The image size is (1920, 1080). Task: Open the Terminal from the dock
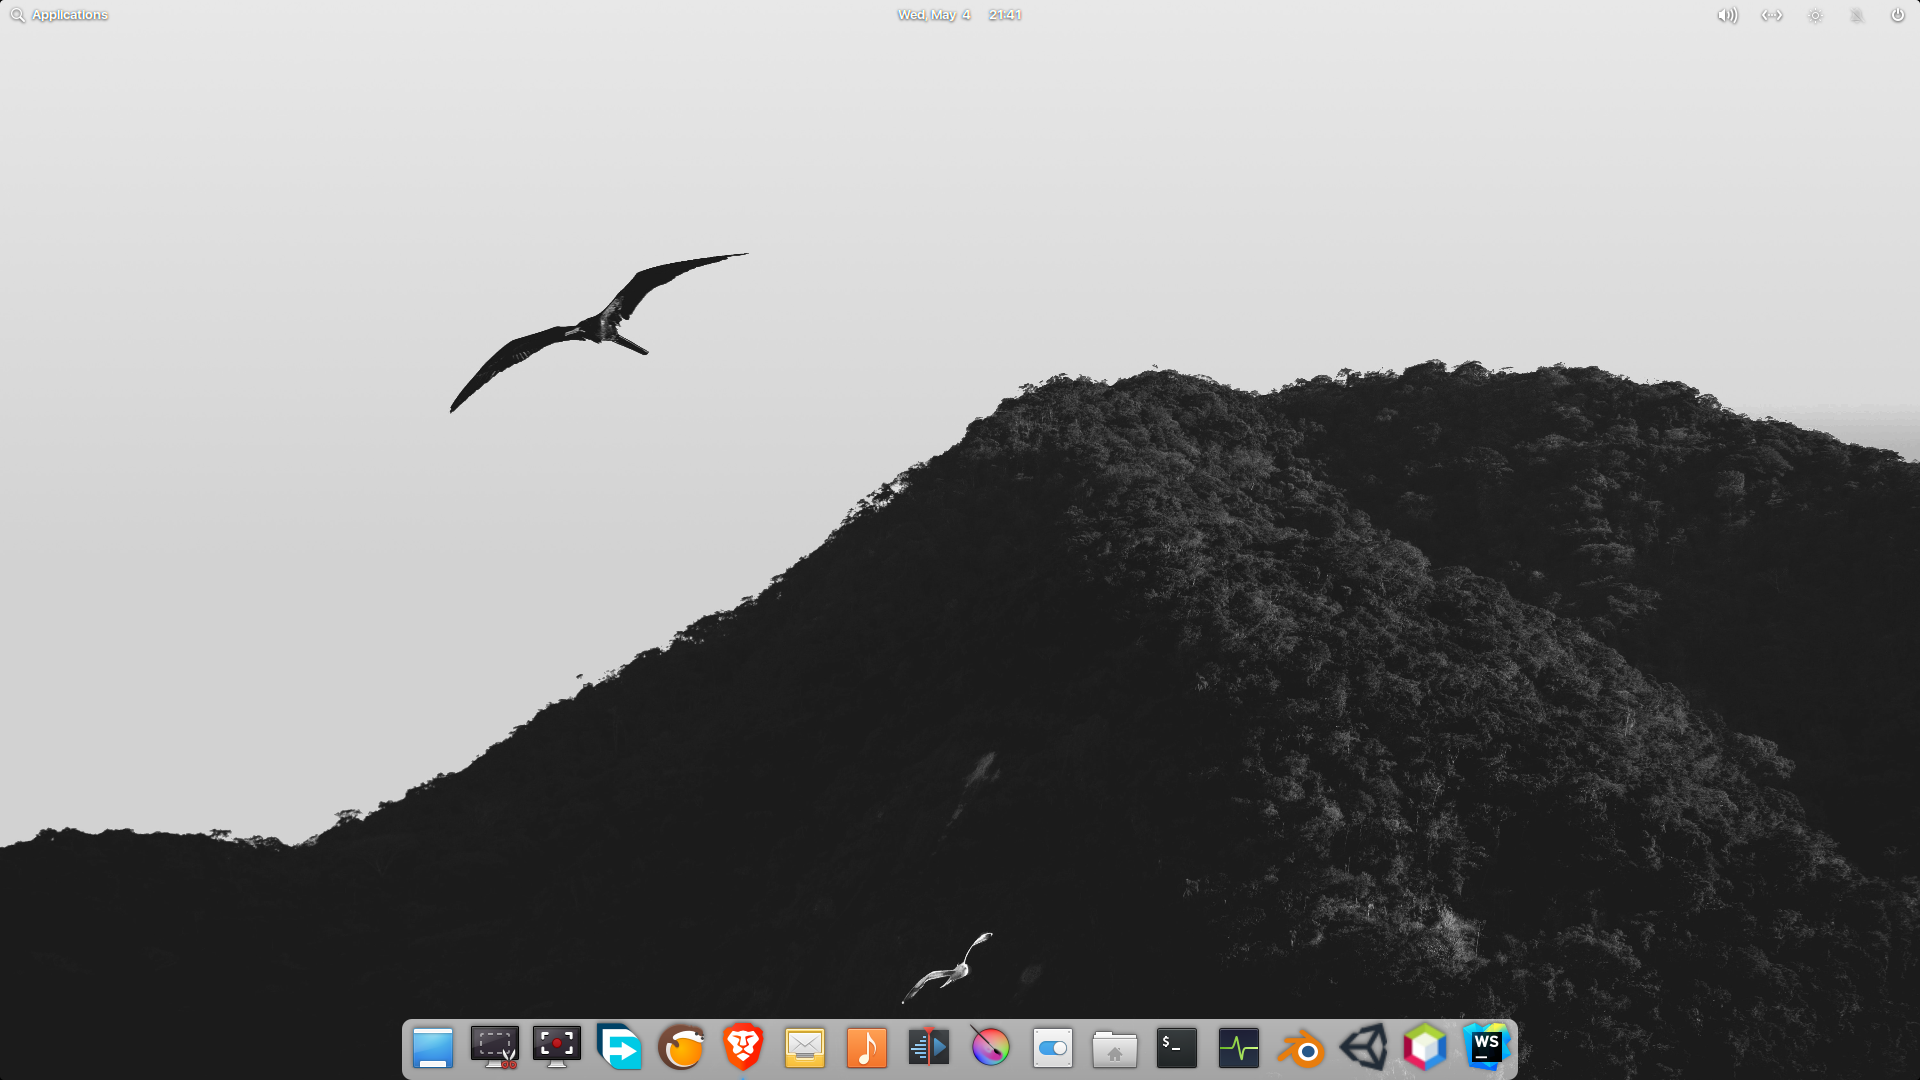1177,1048
